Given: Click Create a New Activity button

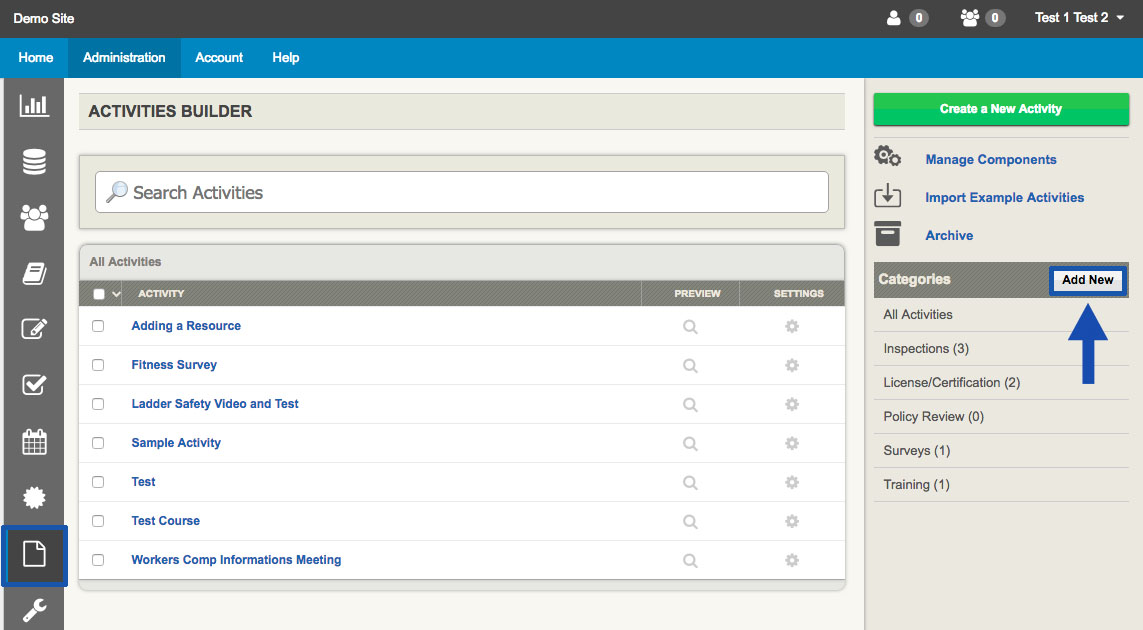Looking at the screenshot, I should point(1000,109).
